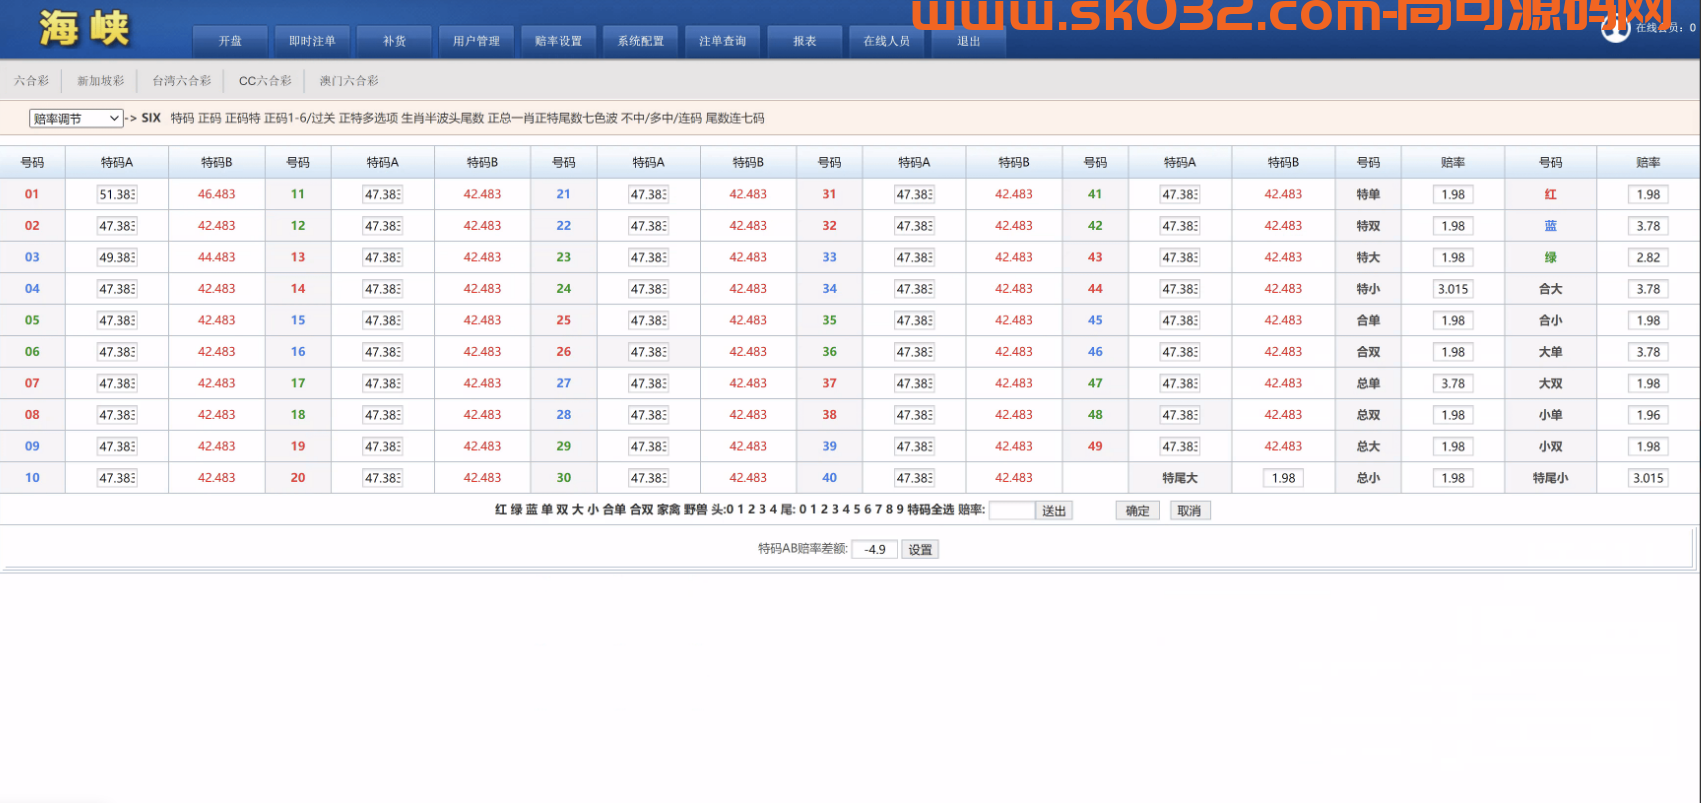Select number 34 in the table

(830, 289)
